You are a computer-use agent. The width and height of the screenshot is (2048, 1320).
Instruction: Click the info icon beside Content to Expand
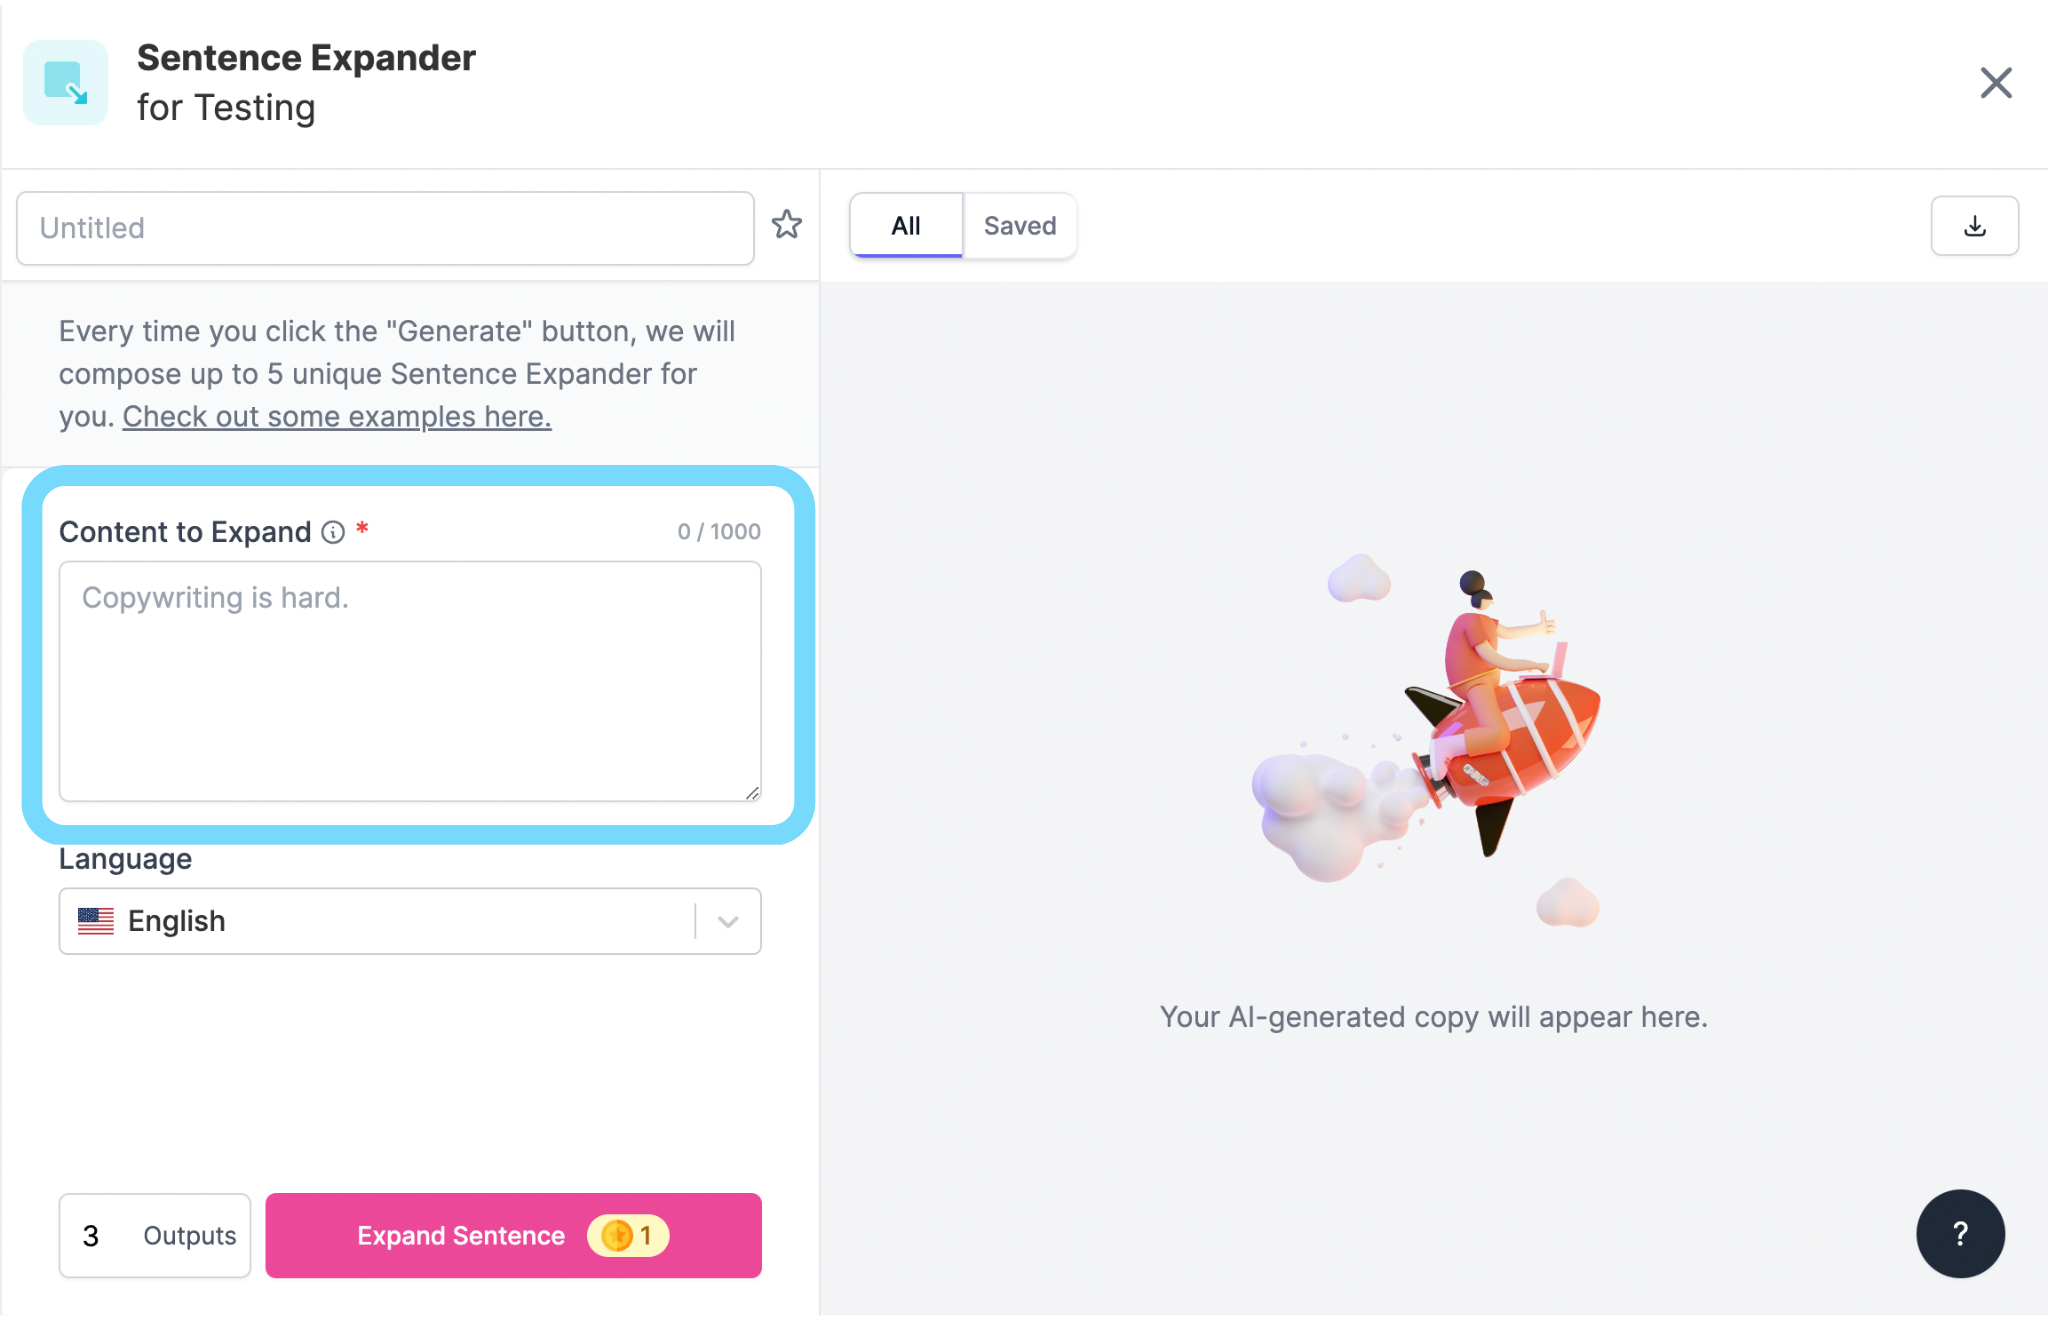[333, 532]
